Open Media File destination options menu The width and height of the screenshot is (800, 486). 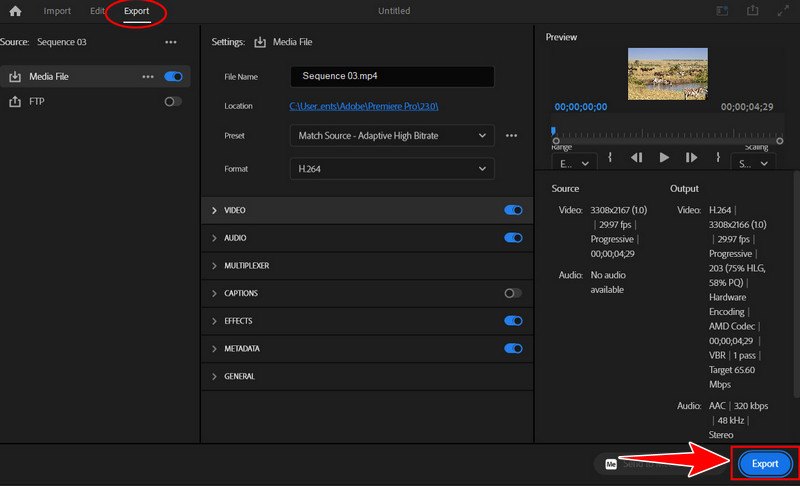[x=148, y=76]
